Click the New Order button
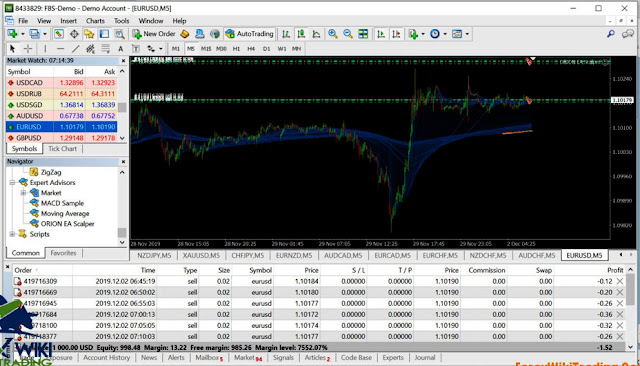The image size is (640, 366). point(154,34)
